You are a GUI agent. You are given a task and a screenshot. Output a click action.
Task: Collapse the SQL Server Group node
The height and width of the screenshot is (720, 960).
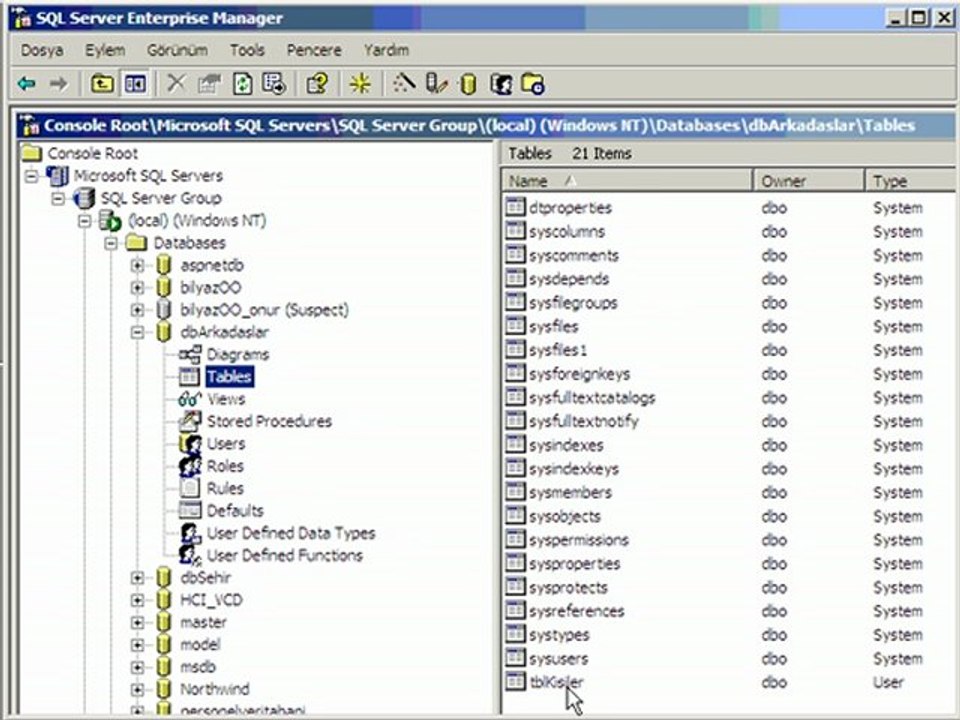point(58,198)
